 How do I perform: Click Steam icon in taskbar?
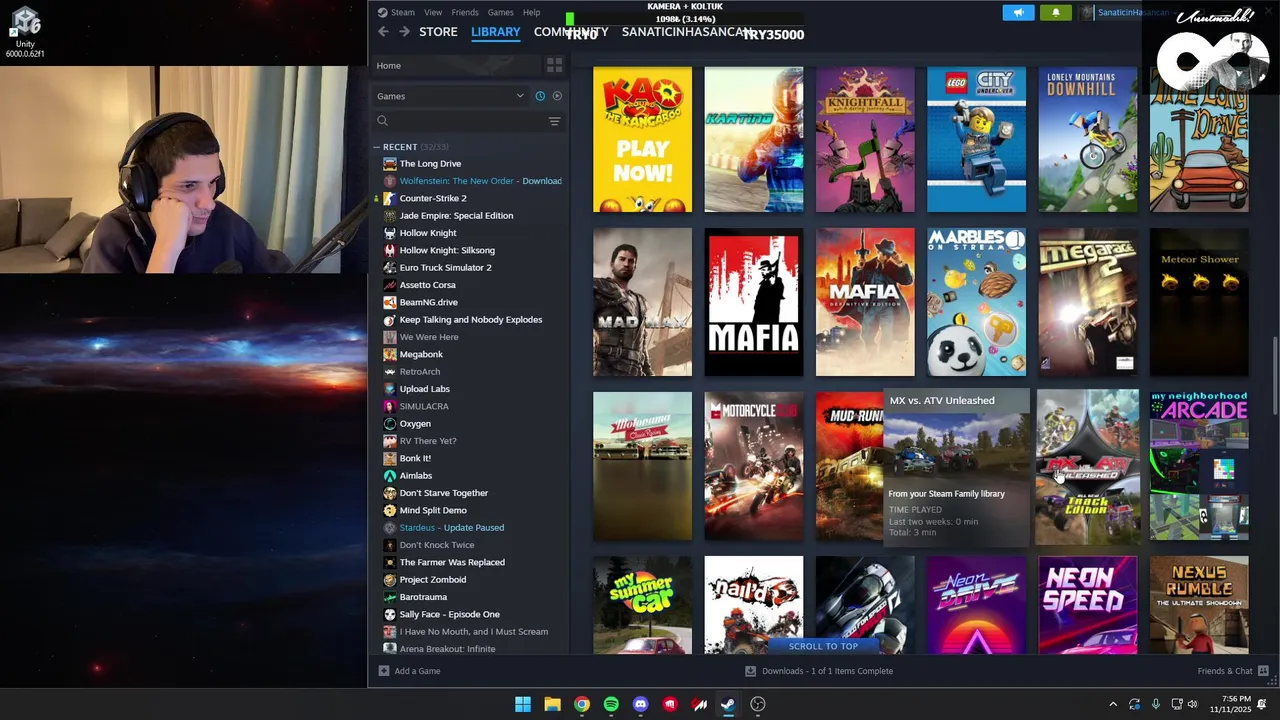728,704
